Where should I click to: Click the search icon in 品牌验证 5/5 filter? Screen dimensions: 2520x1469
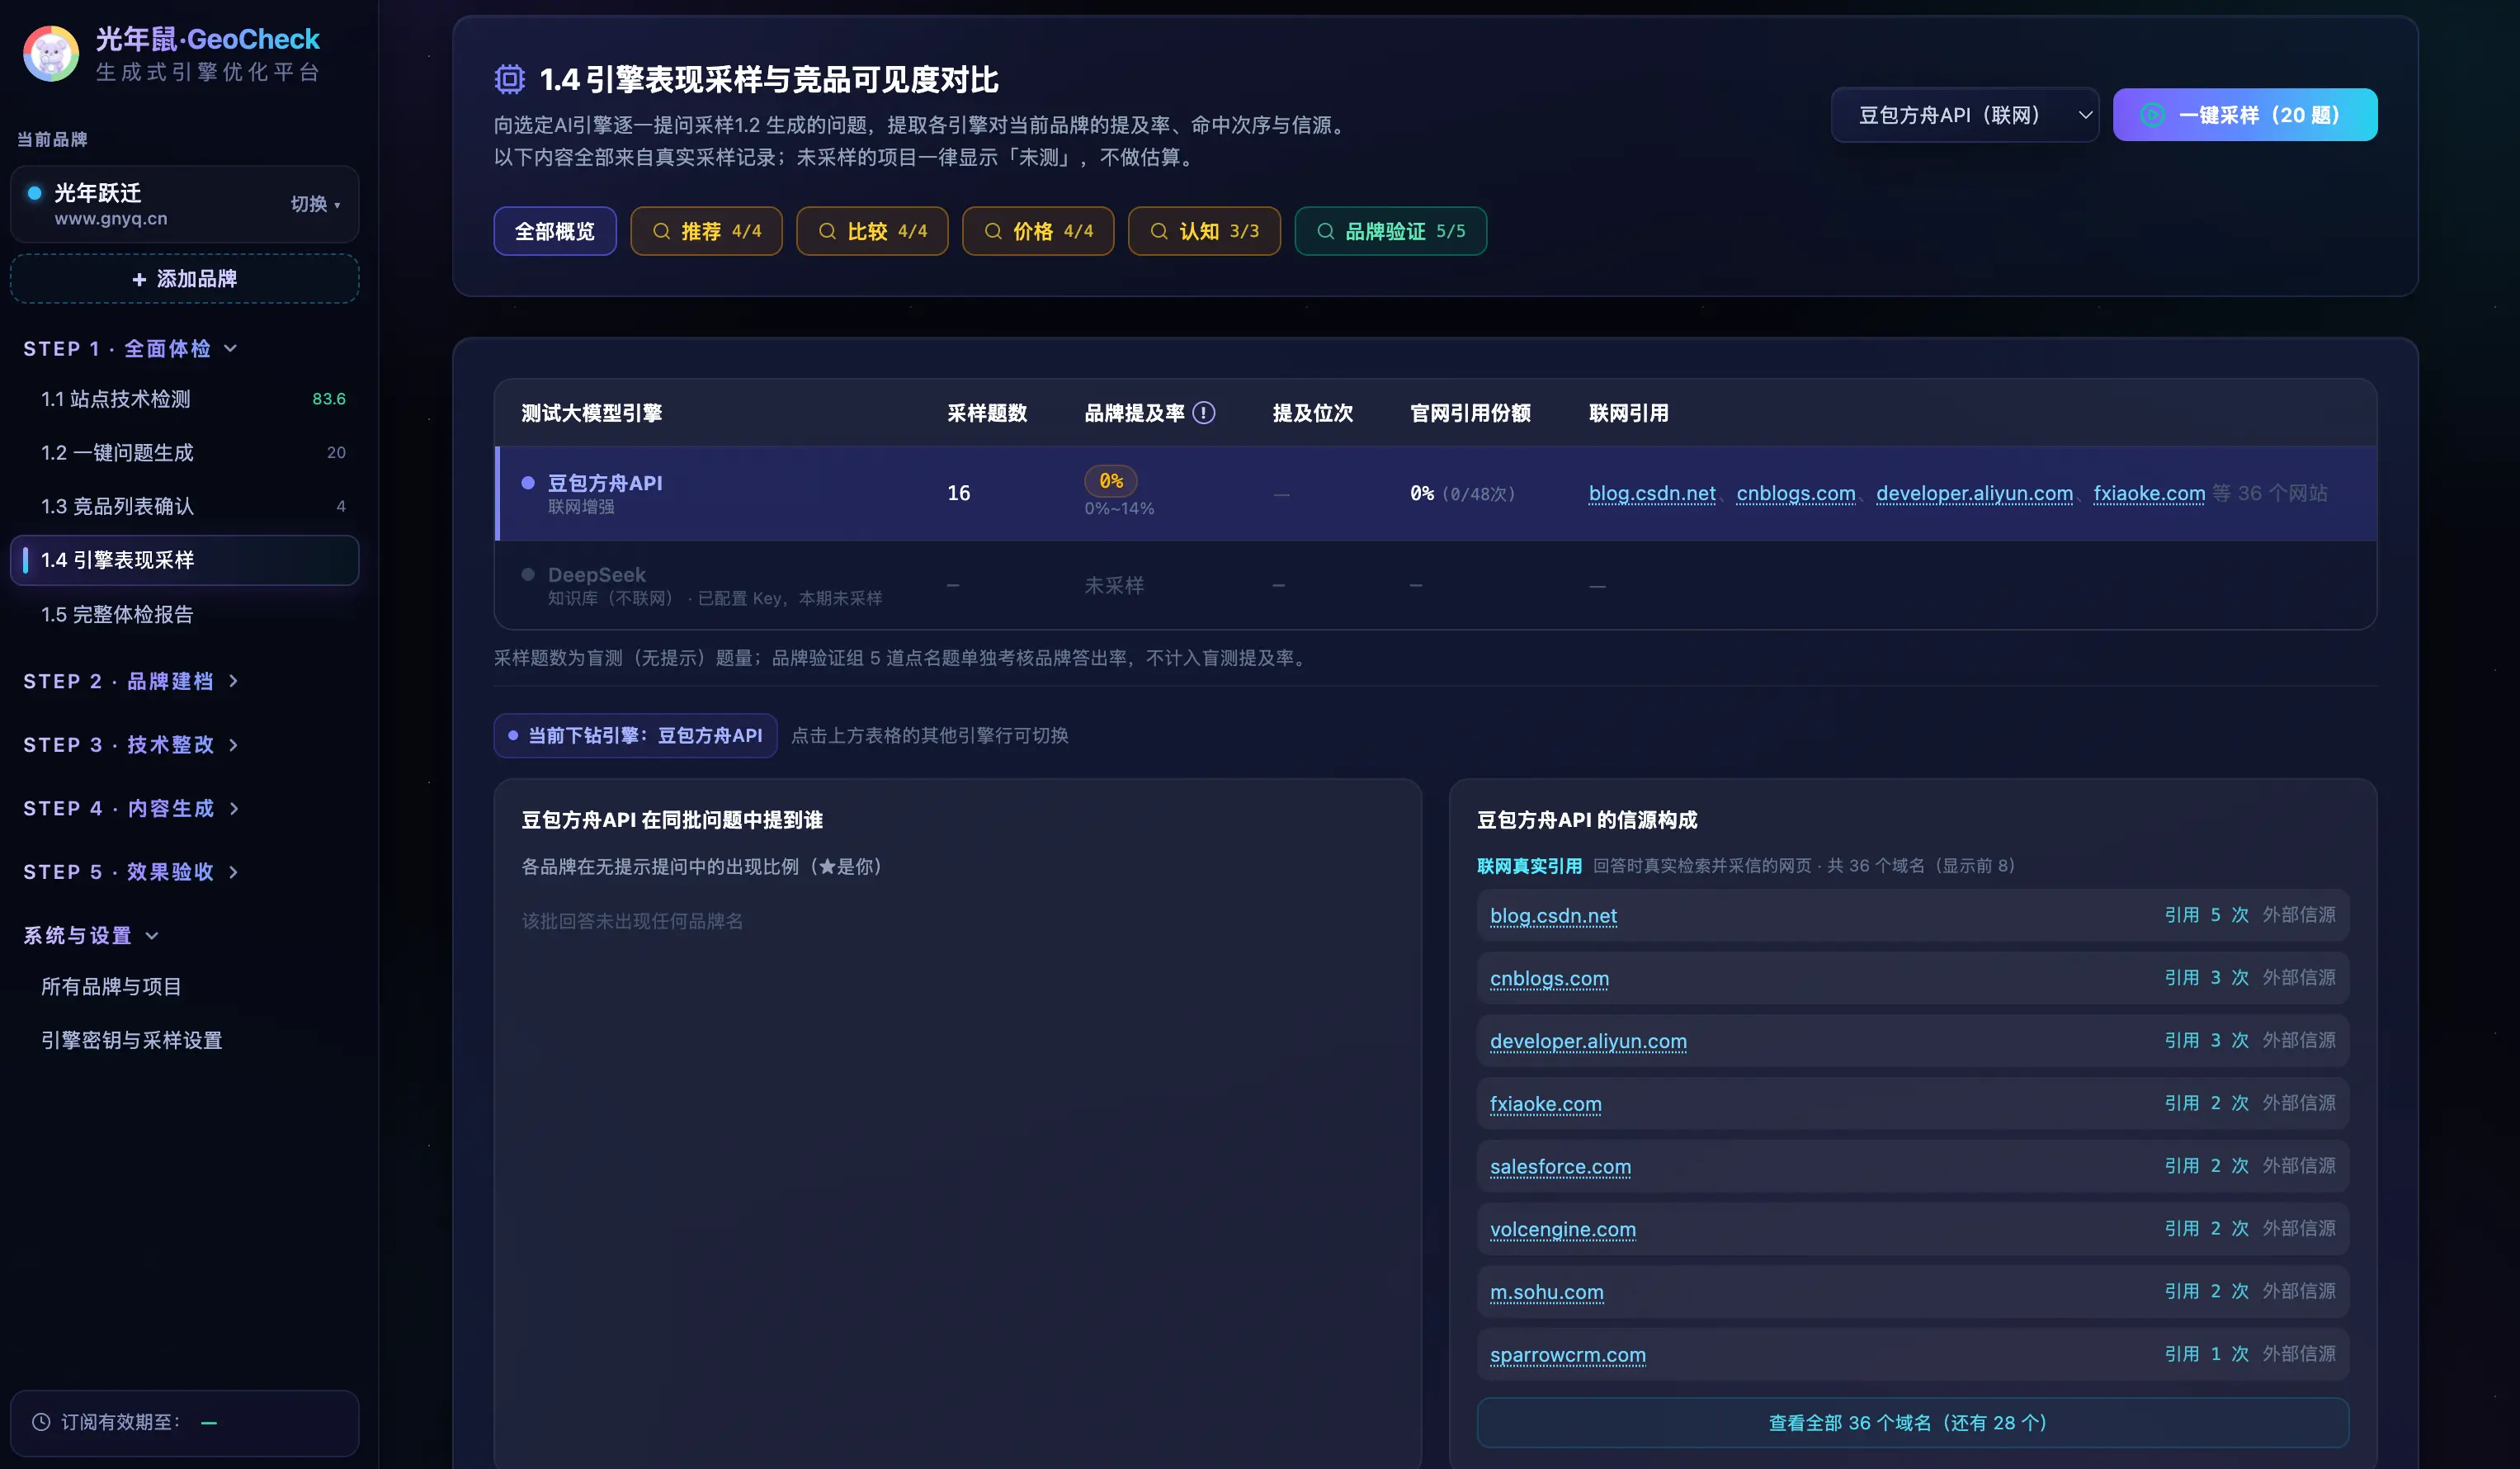point(1325,231)
